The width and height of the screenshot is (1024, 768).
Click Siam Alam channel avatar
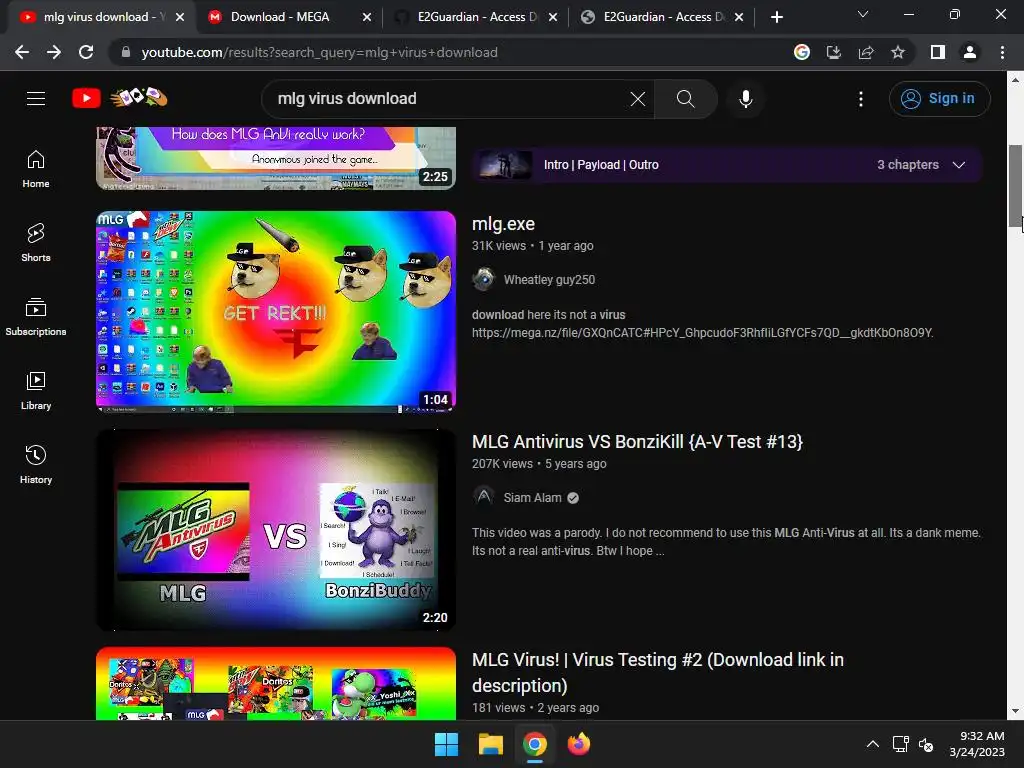[483, 497]
